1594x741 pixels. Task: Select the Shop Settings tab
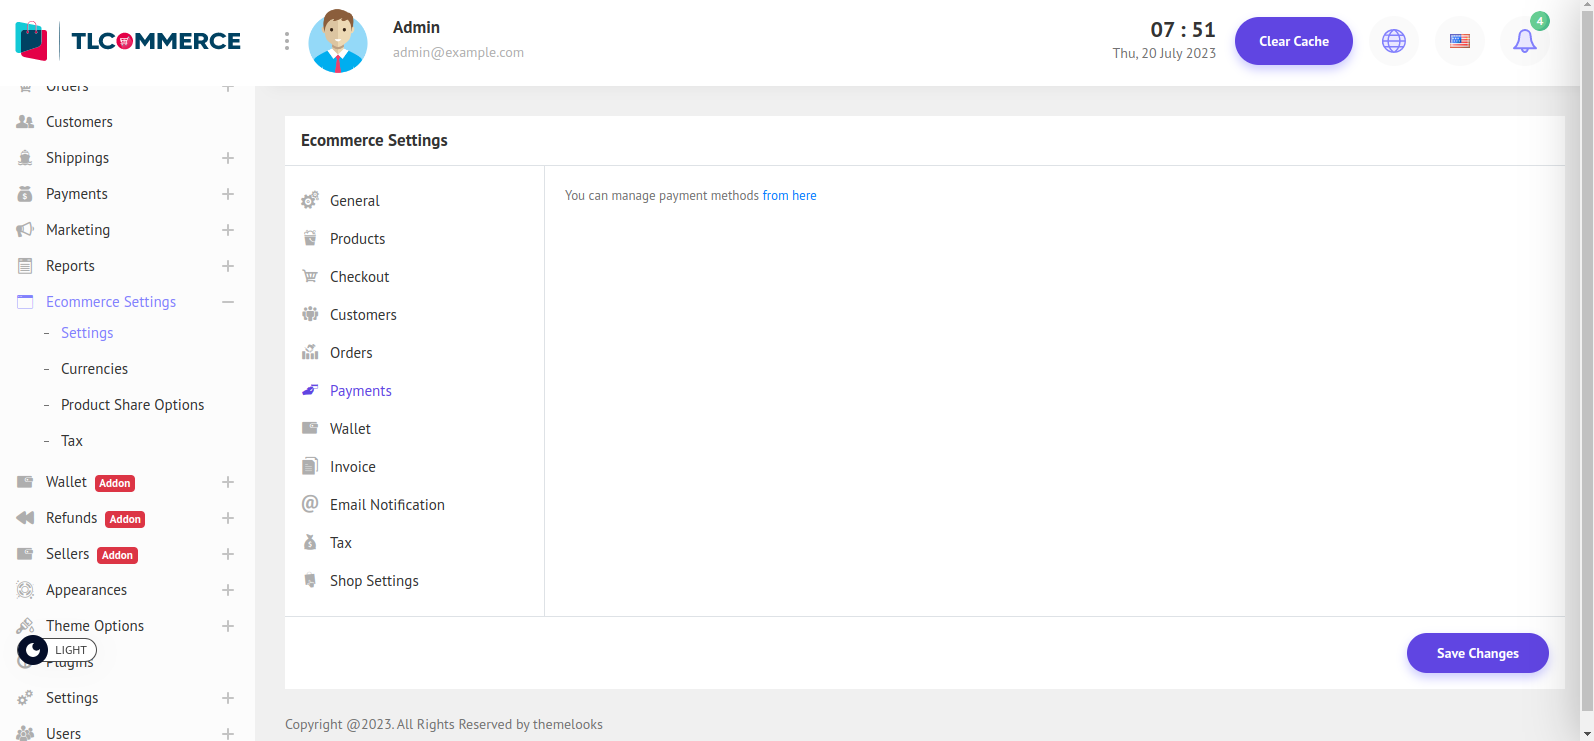point(374,581)
